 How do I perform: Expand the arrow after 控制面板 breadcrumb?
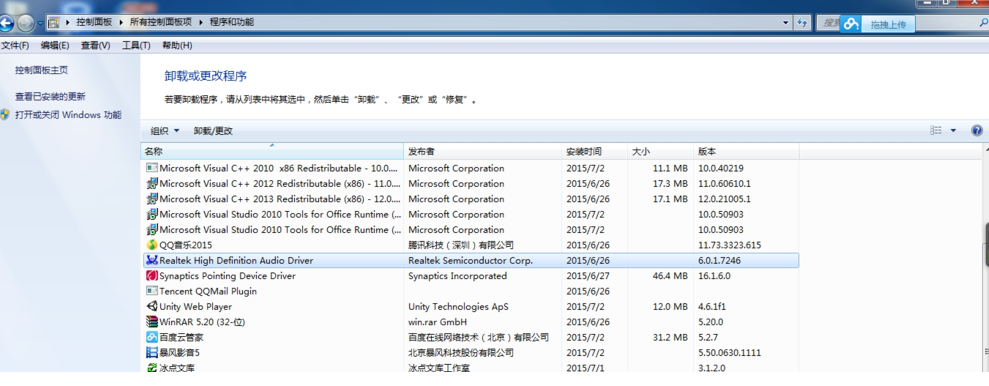pyautogui.click(x=121, y=22)
